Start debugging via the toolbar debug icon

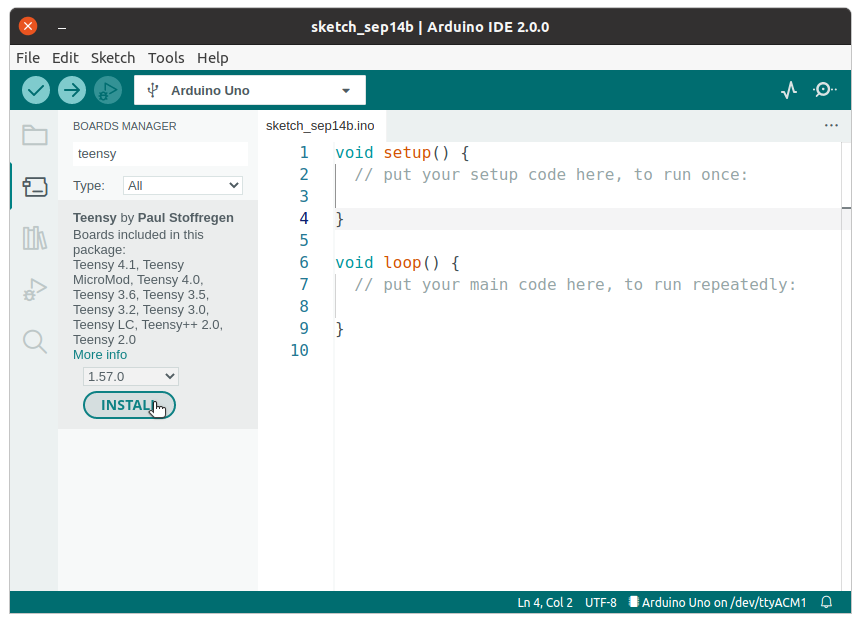point(107,90)
